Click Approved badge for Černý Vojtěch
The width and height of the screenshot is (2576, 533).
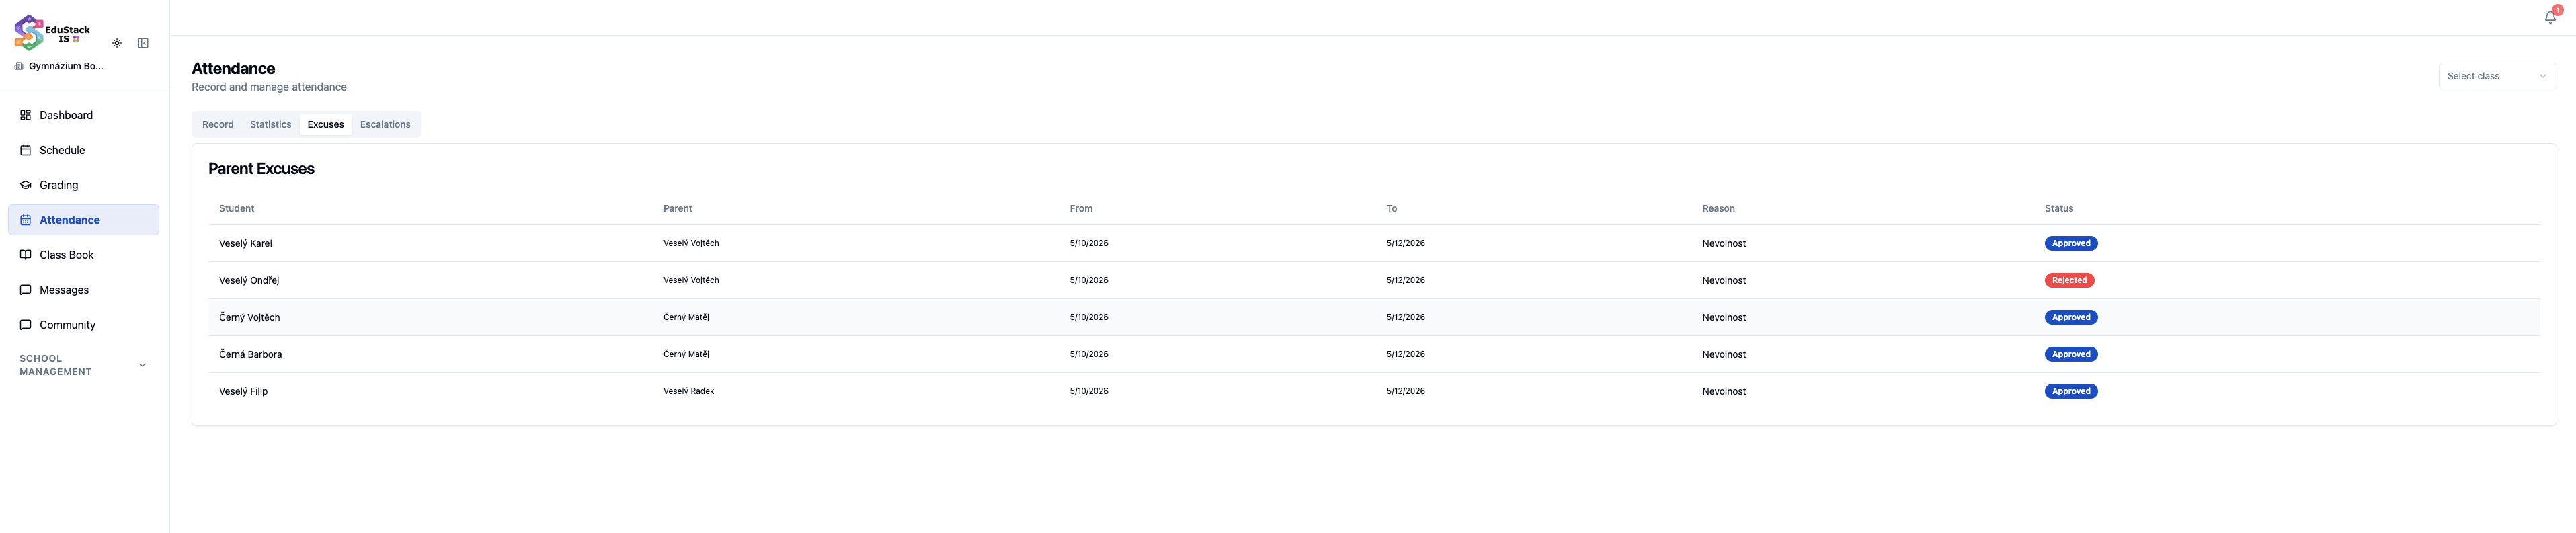coord(2070,317)
